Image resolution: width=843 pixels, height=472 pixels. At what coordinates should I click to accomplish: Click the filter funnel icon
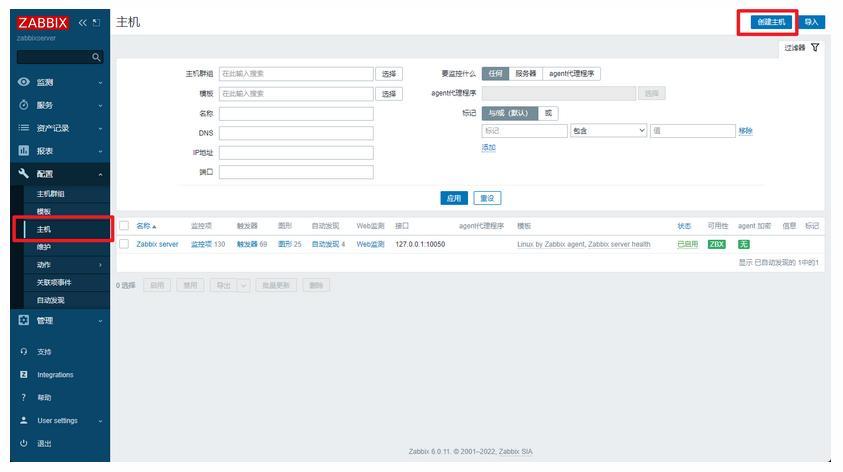click(815, 47)
